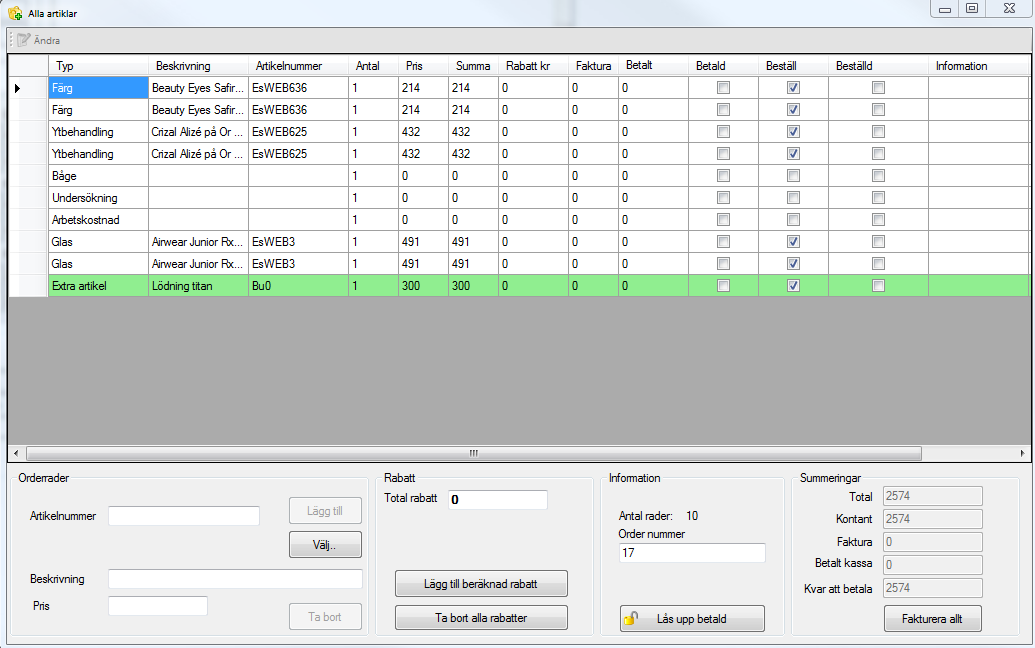
Task: Sort by the Pris column header
Action: tap(423, 66)
